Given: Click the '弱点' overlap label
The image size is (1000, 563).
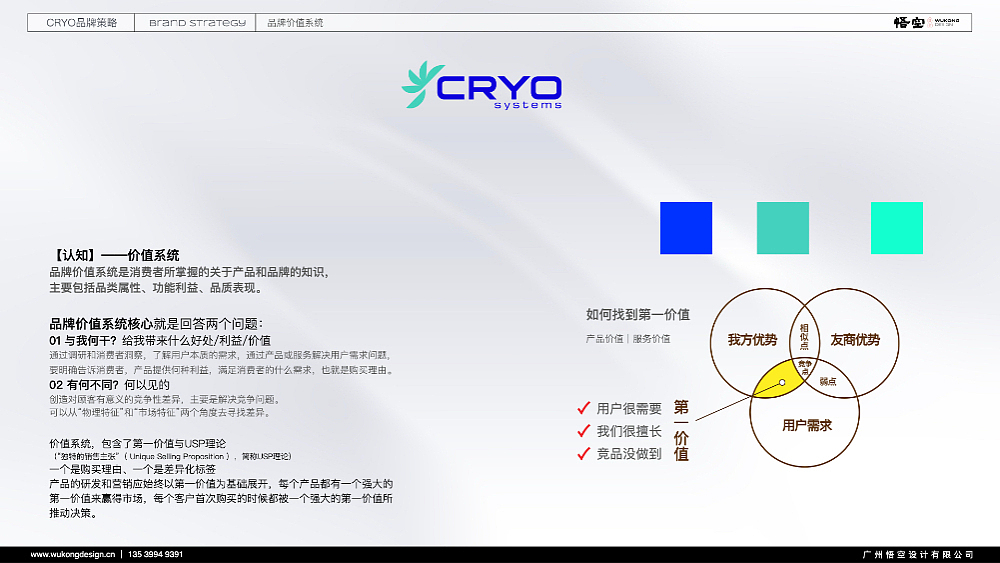Looking at the screenshot, I should click(828, 381).
